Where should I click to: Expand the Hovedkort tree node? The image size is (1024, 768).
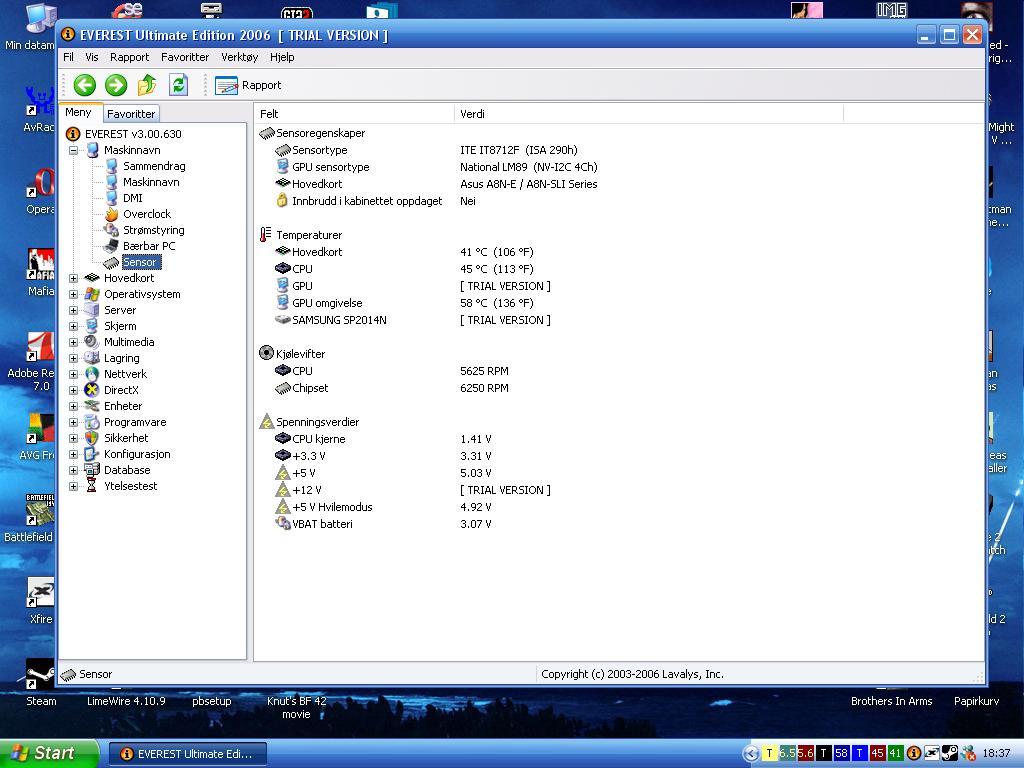coord(74,278)
